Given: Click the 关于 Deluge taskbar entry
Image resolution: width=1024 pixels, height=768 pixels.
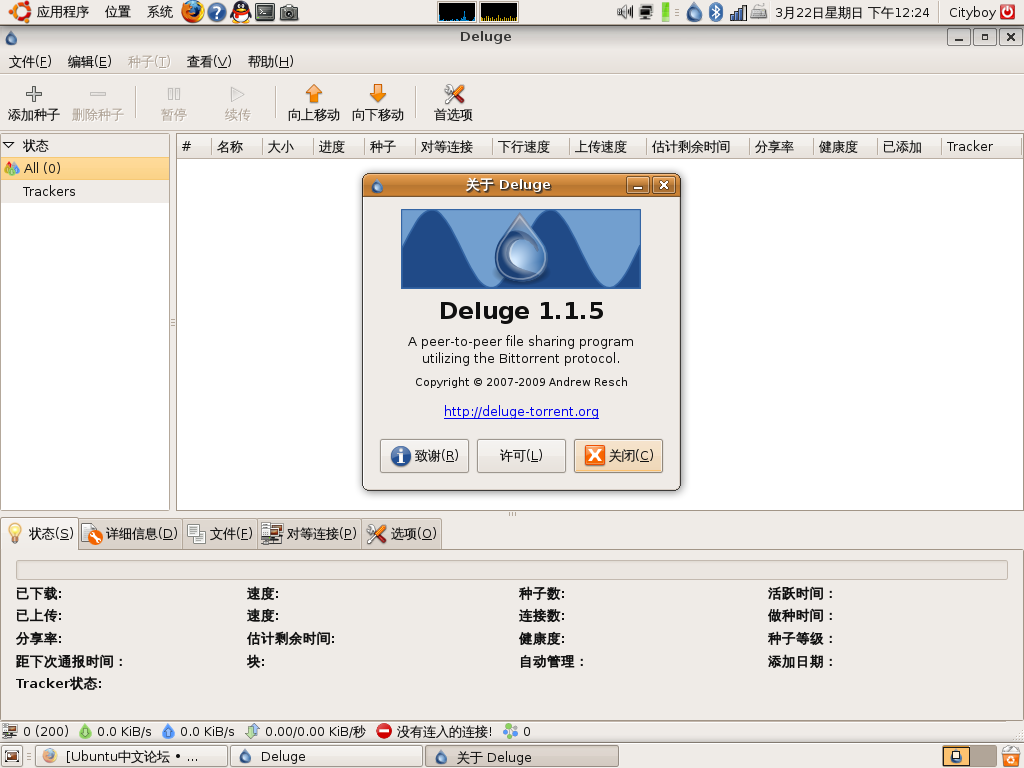Looking at the screenshot, I should coord(522,756).
